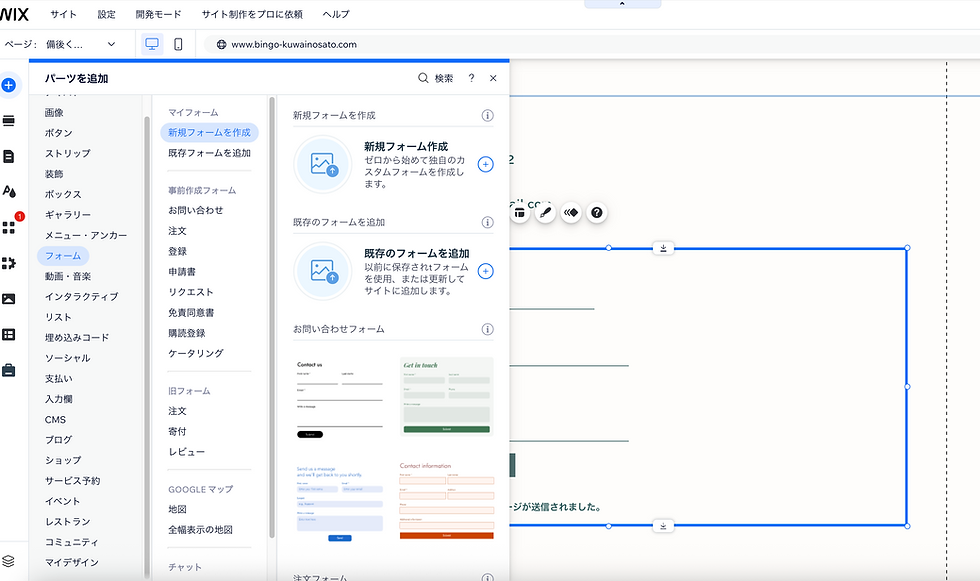Open the puzzle-piece integrations icon
This screenshot has height=581, width=980.
pyautogui.click(x=9, y=263)
